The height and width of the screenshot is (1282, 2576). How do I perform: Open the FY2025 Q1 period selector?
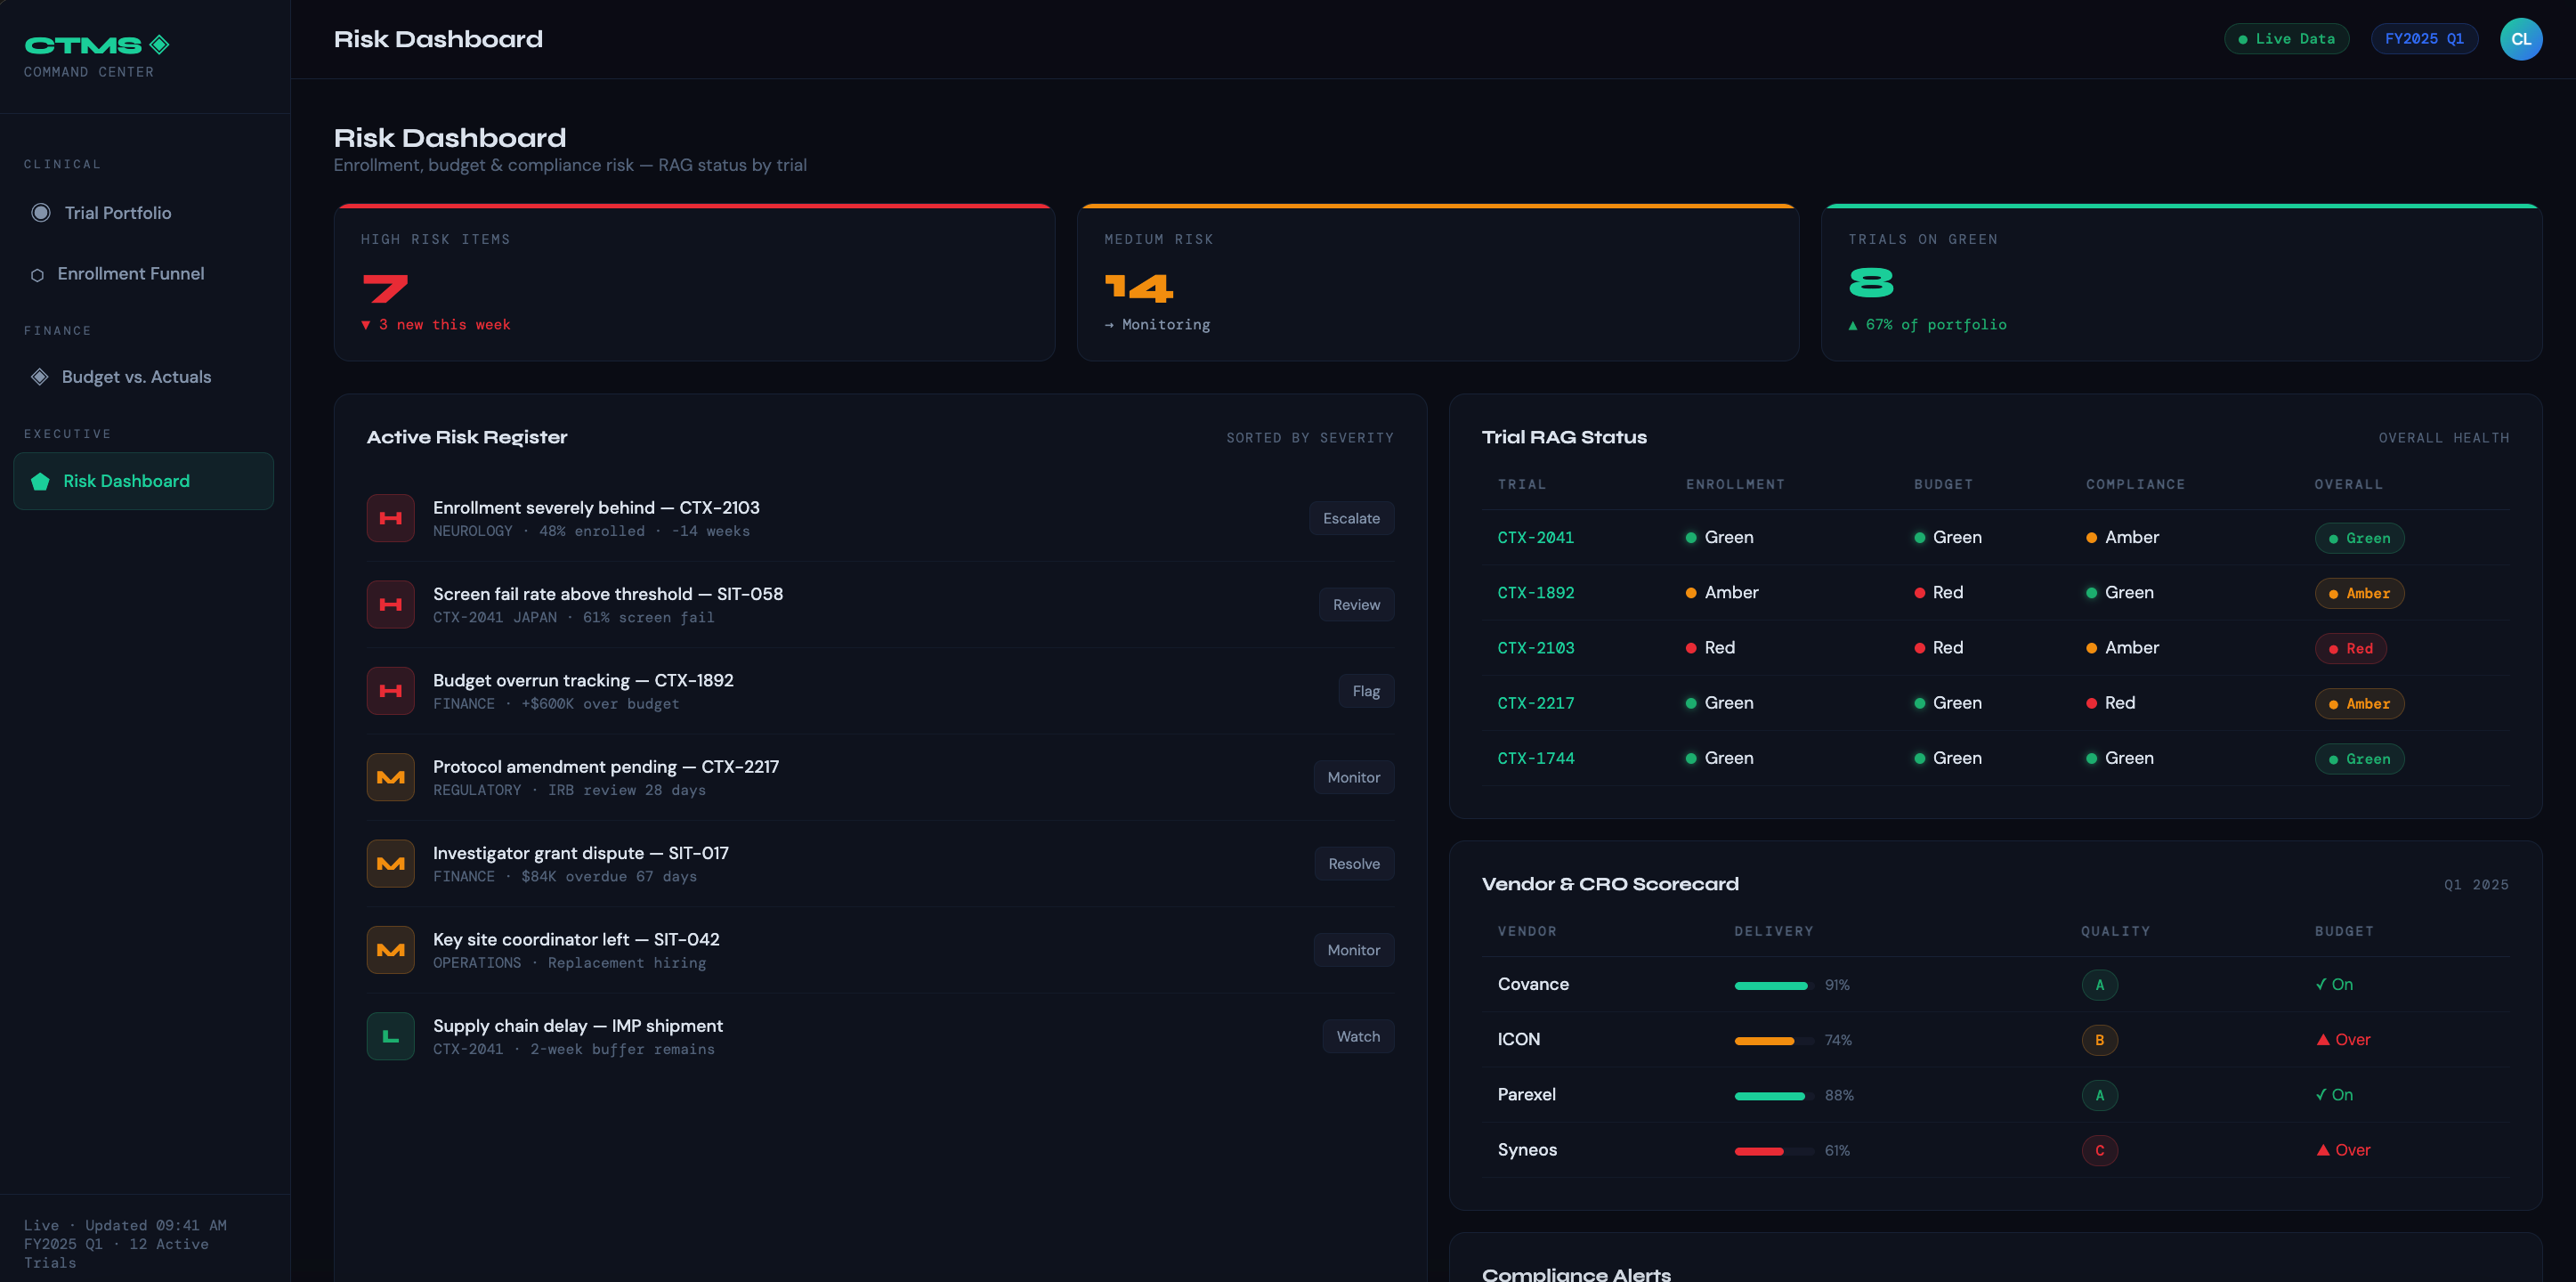click(2424, 38)
